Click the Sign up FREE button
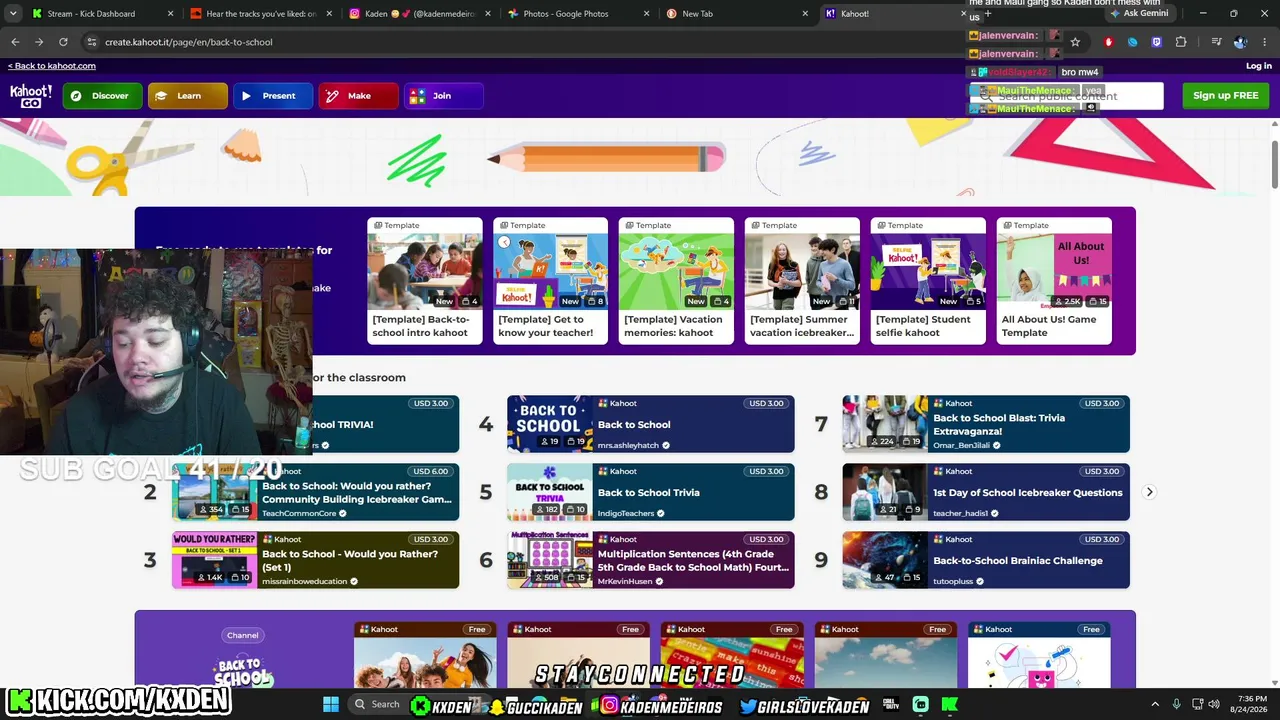Viewport: 1280px width, 720px height. (x=1226, y=96)
